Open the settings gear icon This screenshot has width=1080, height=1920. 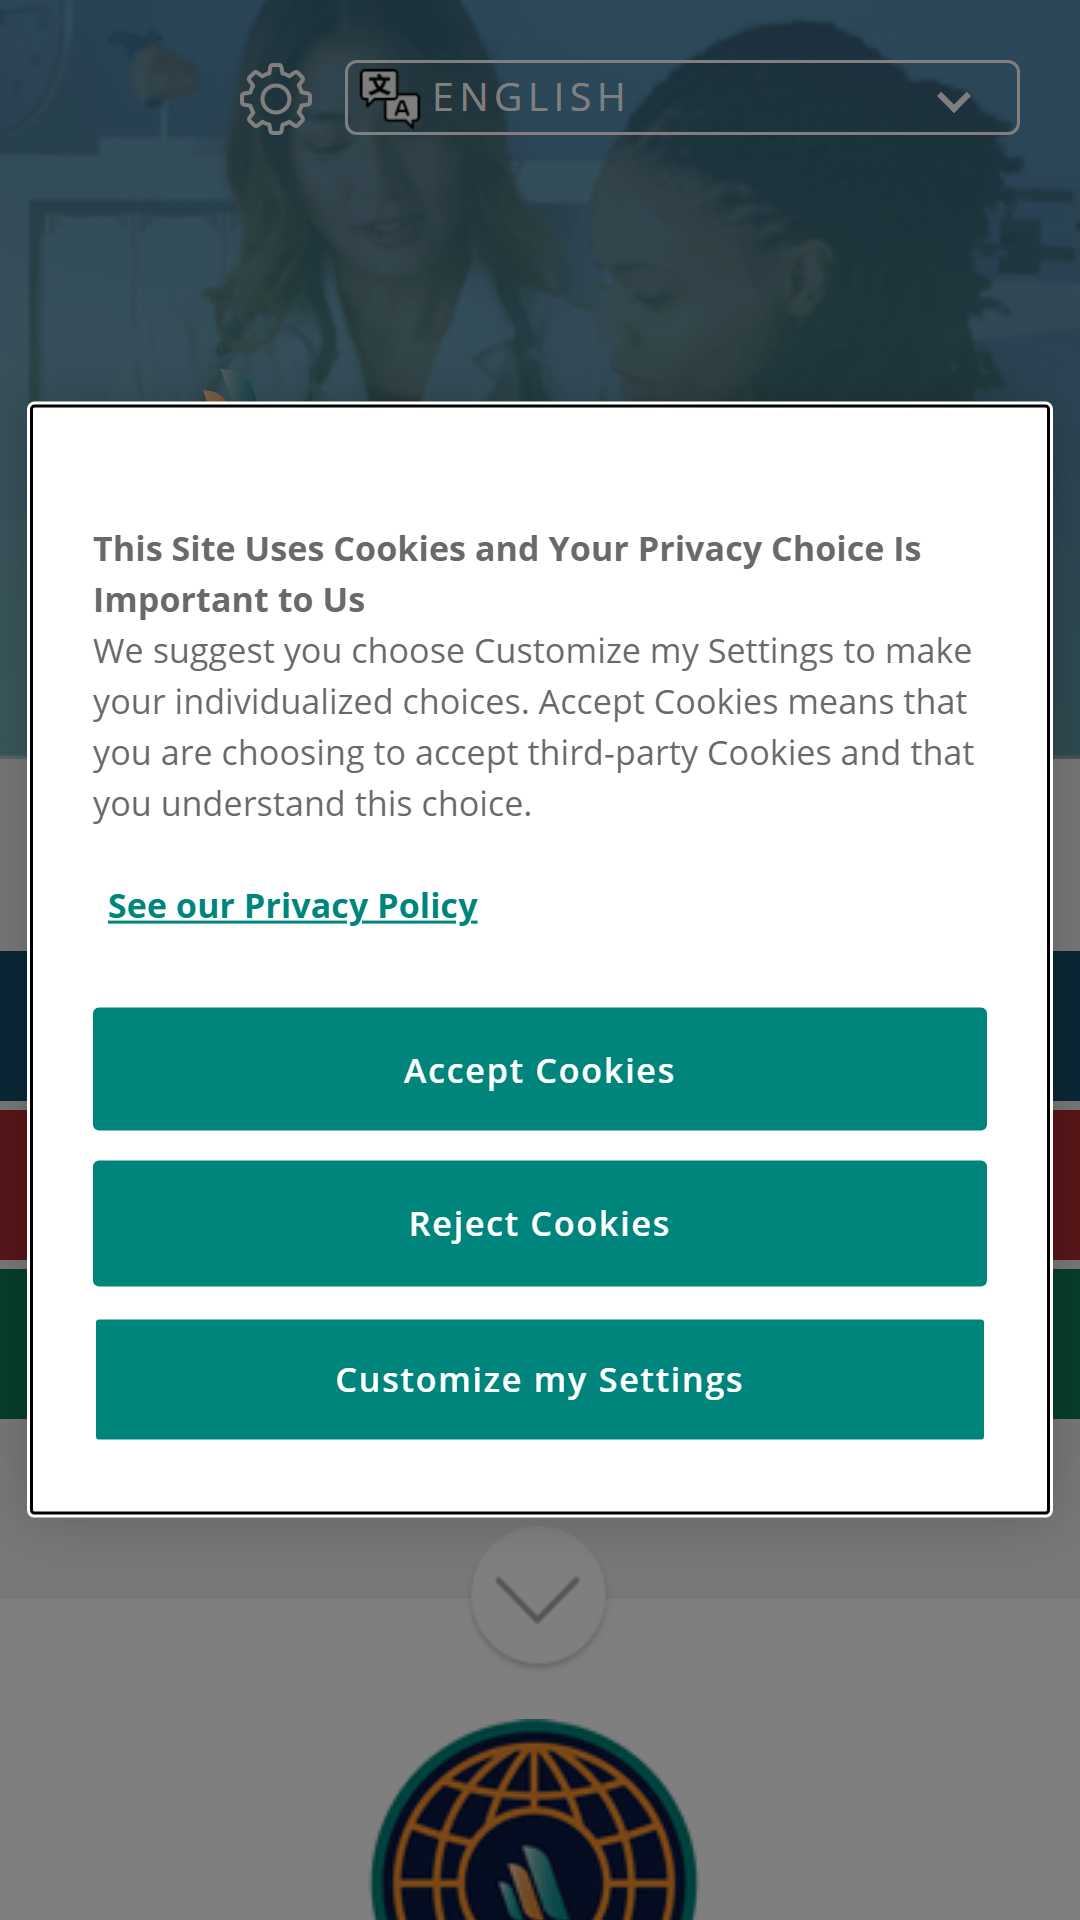[x=276, y=98]
